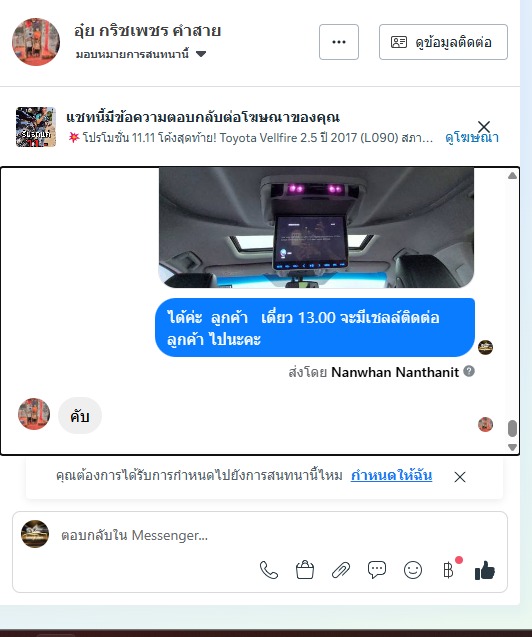
Task: Open the three-dots more options button
Action: 339,42
